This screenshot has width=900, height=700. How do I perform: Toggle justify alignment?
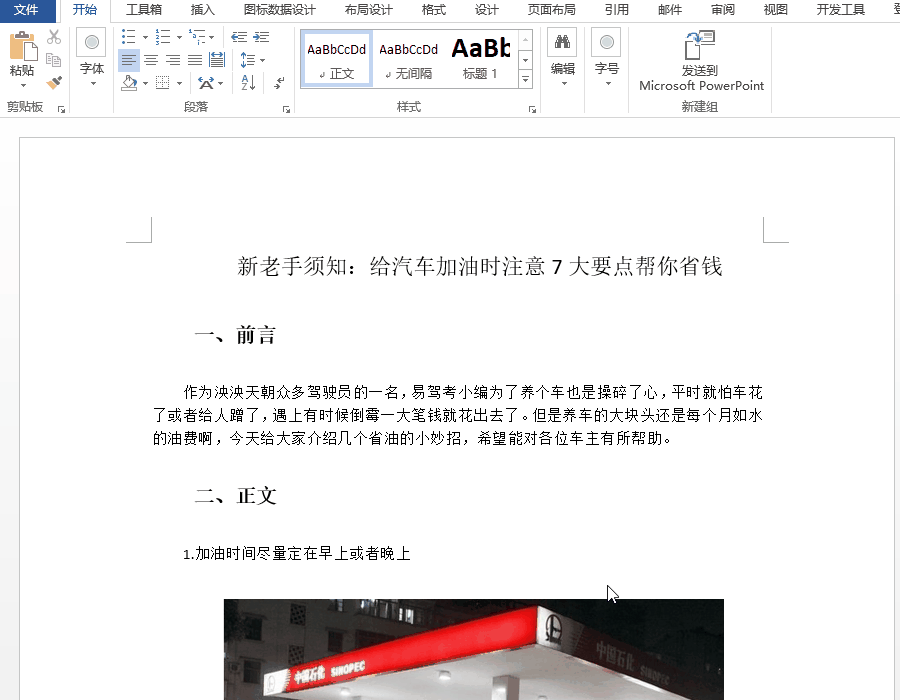[x=193, y=60]
